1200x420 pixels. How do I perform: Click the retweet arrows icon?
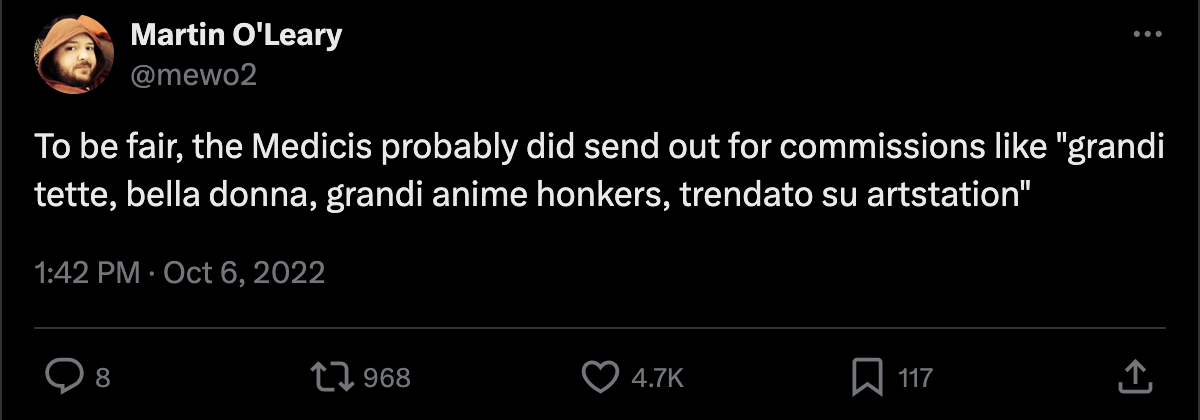[334, 377]
